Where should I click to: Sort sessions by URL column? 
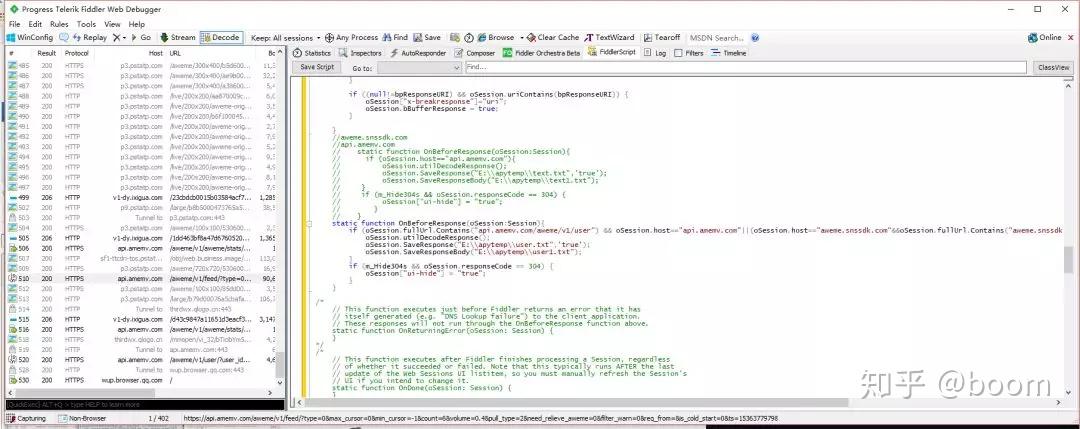(175, 53)
